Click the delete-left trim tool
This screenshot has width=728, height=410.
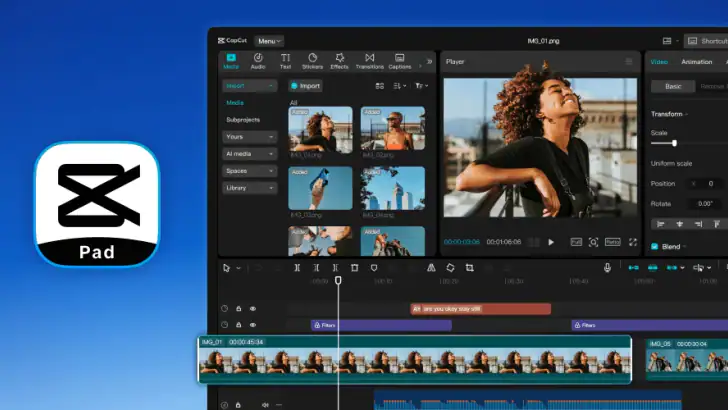coord(316,268)
